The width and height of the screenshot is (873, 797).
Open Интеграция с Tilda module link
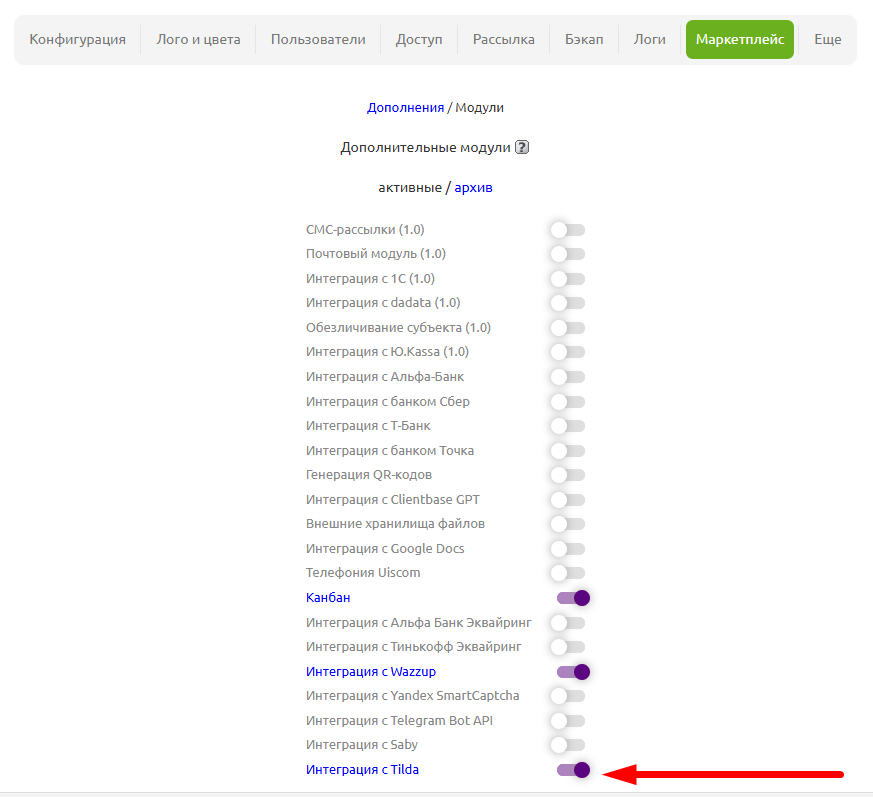click(362, 770)
